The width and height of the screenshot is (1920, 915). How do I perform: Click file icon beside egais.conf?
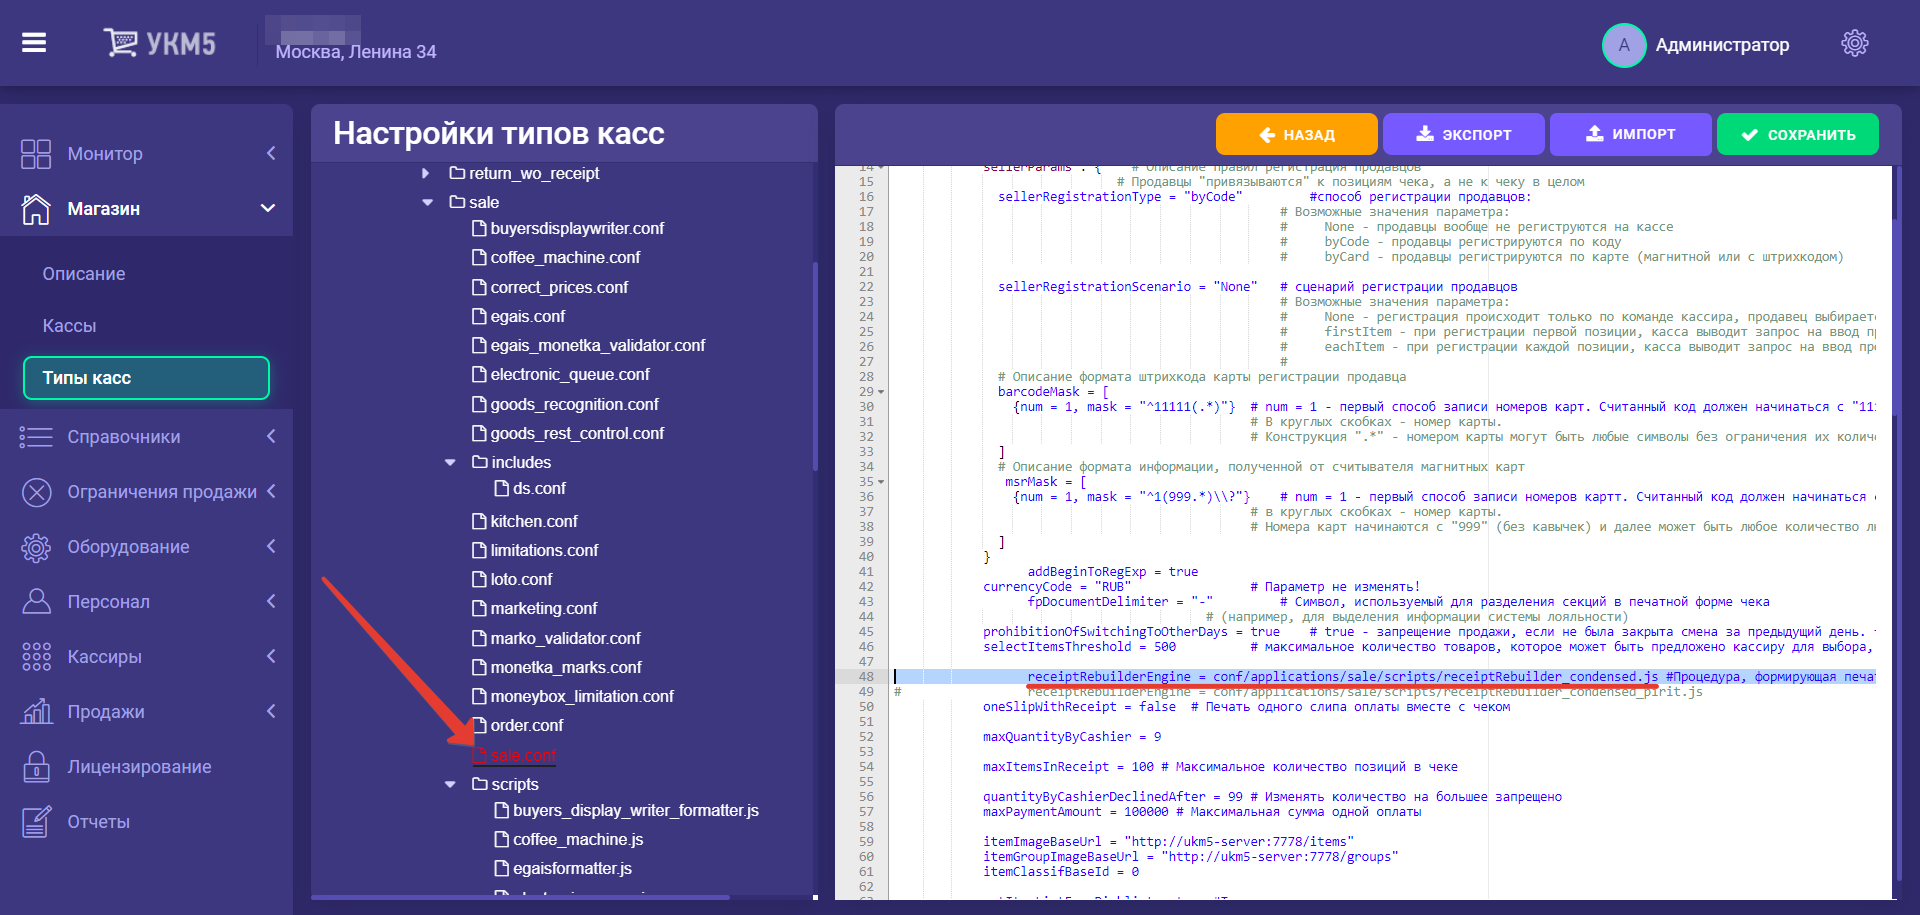479,316
